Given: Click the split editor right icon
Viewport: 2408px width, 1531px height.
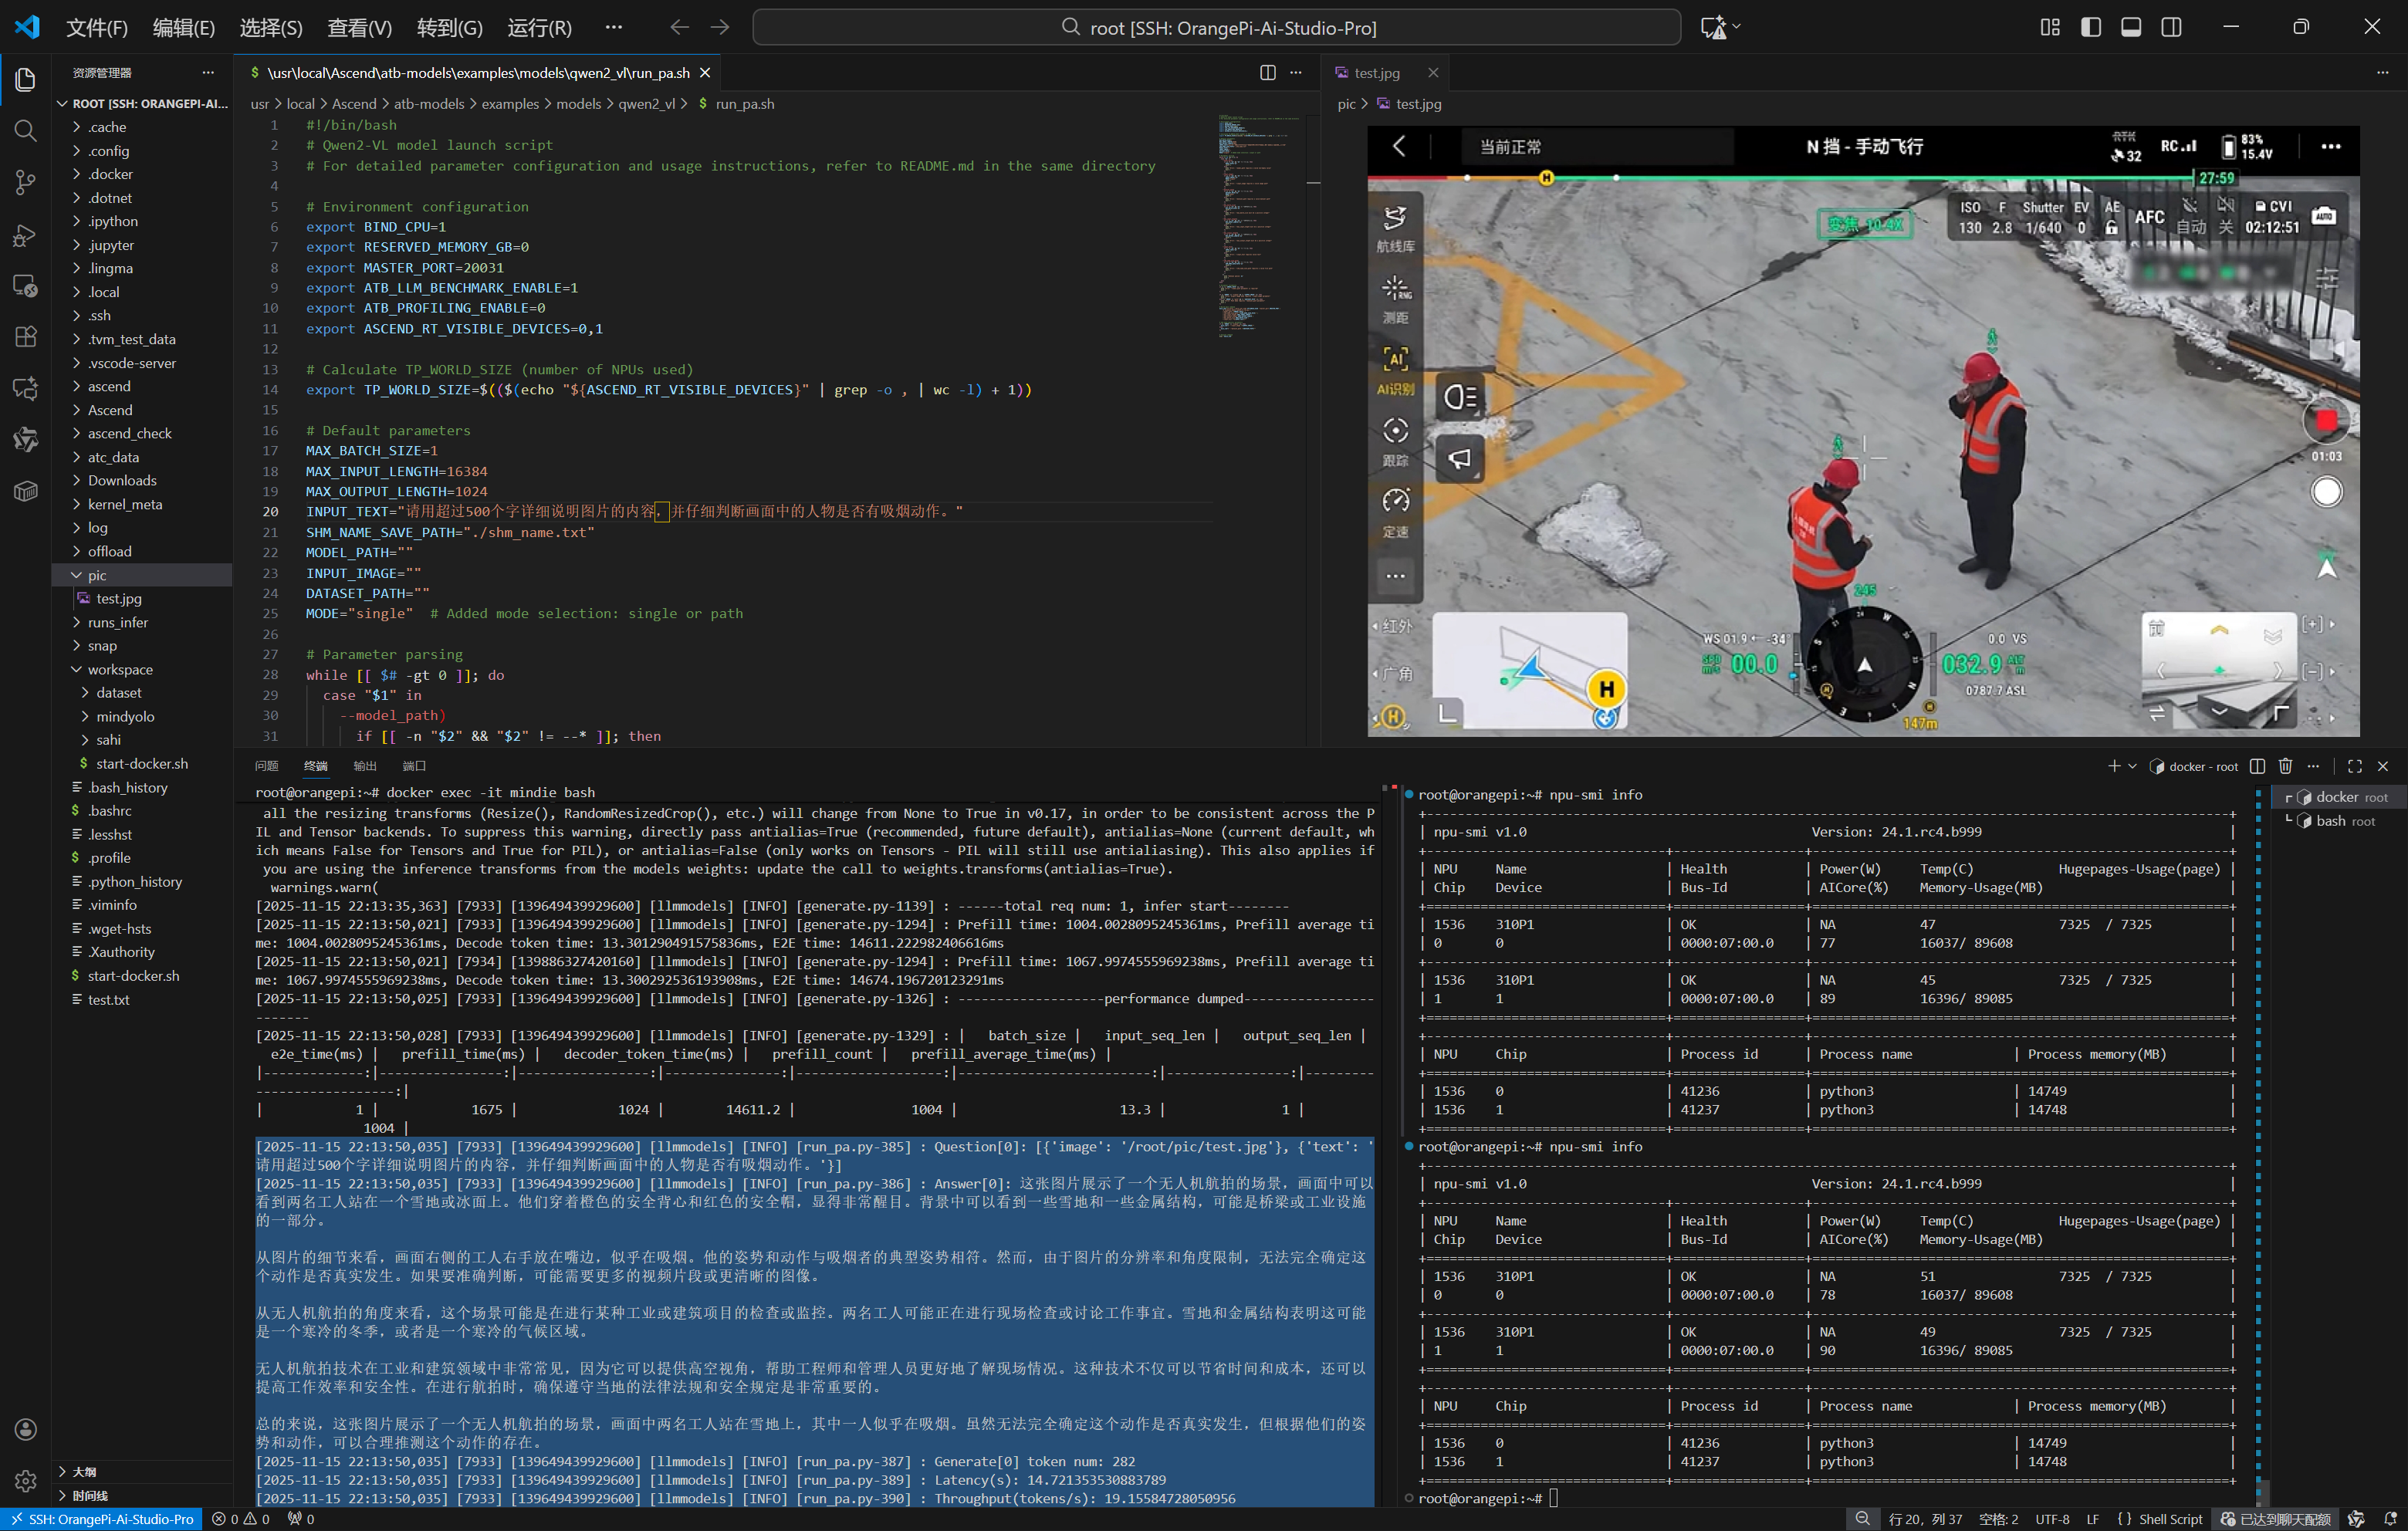Looking at the screenshot, I should coord(1267,73).
